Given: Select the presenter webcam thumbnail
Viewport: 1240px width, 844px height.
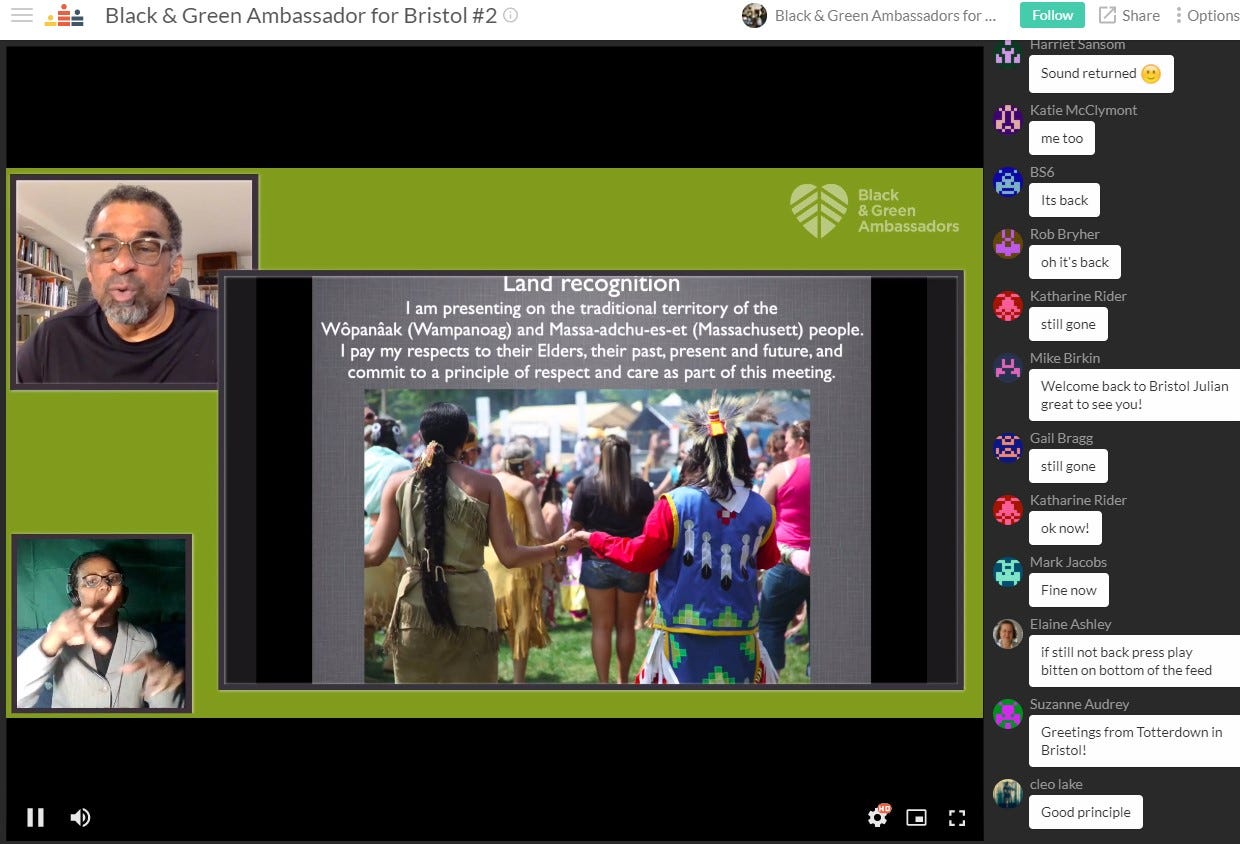Looking at the screenshot, I should (x=134, y=281).
